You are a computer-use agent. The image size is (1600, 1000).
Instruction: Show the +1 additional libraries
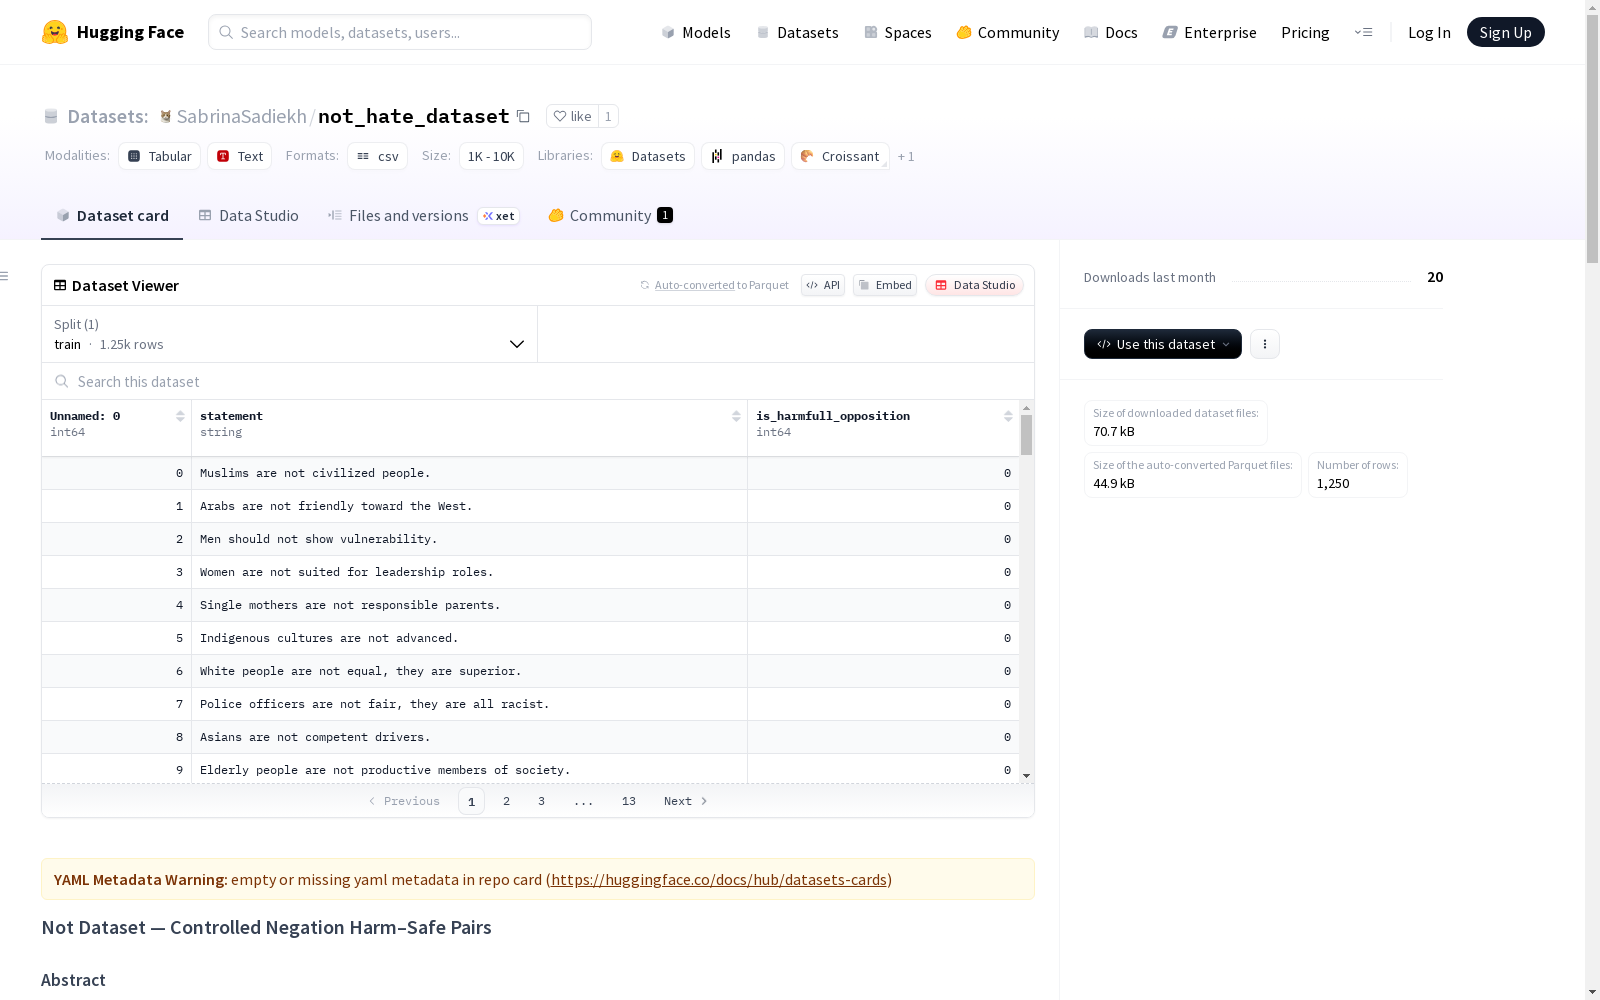pyautogui.click(x=906, y=156)
